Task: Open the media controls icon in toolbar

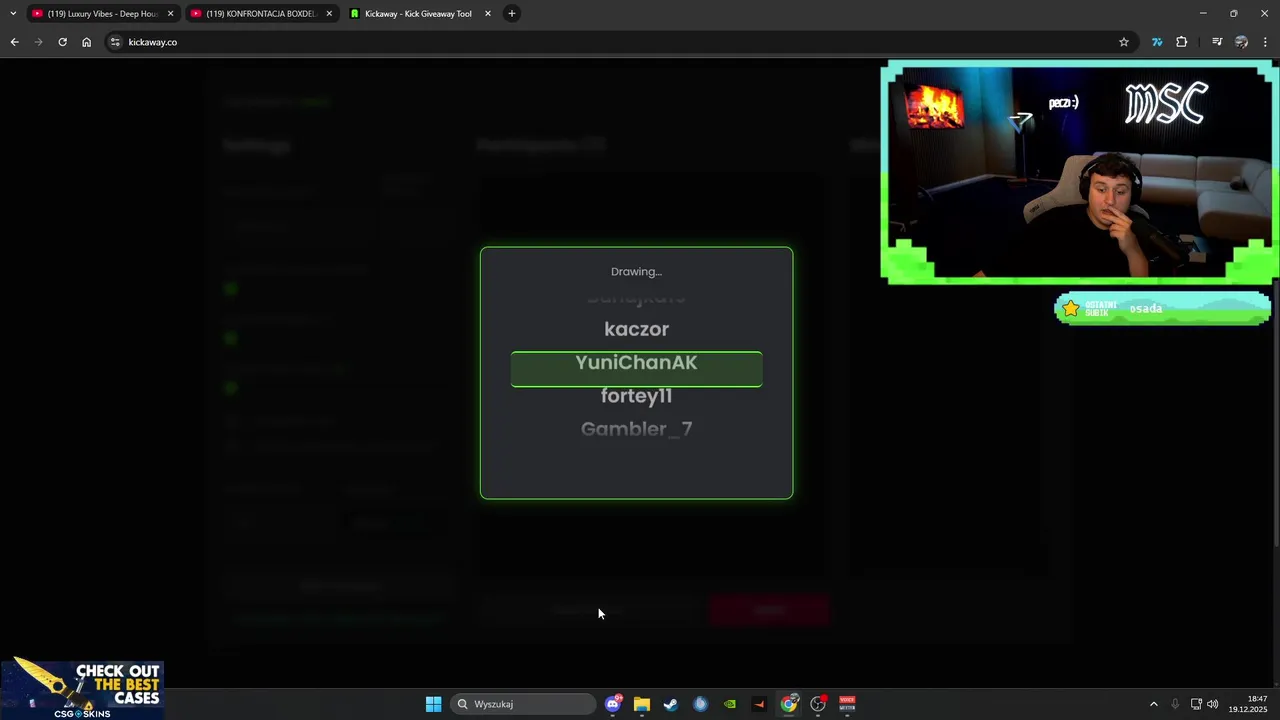Action: coord(1217,42)
